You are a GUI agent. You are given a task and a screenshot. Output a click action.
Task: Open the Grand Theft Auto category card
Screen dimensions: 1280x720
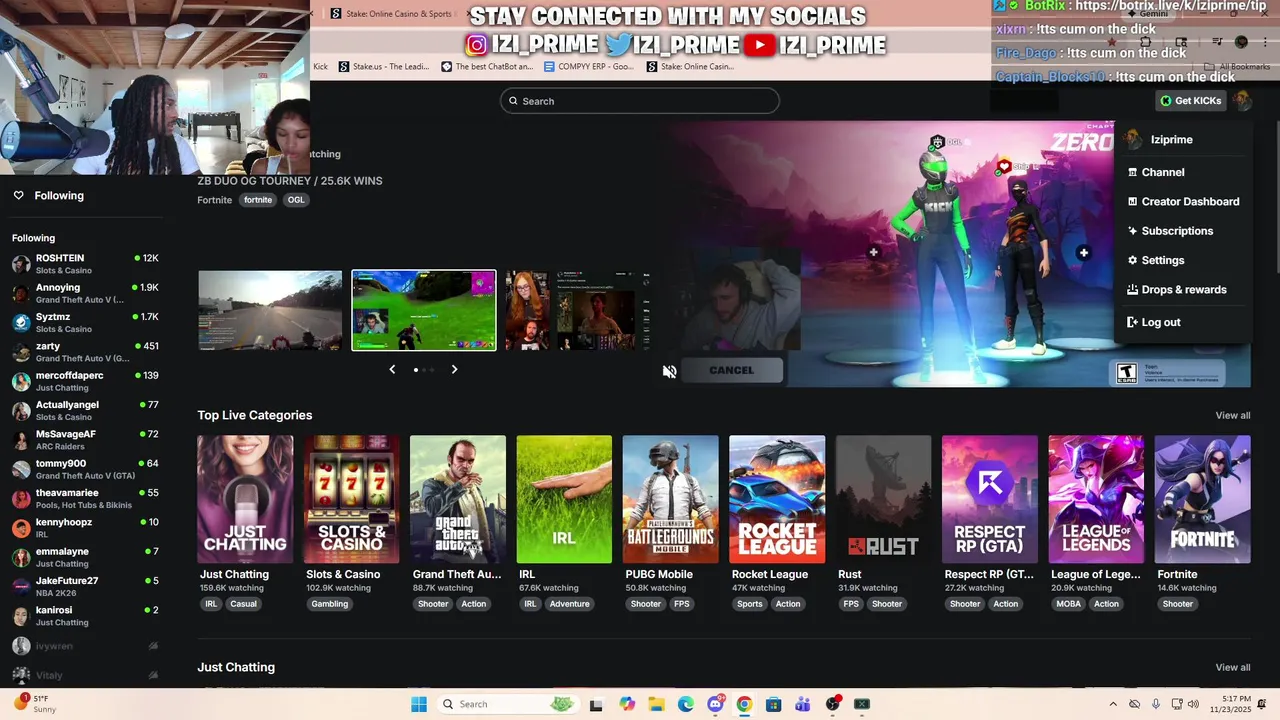point(458,499)
